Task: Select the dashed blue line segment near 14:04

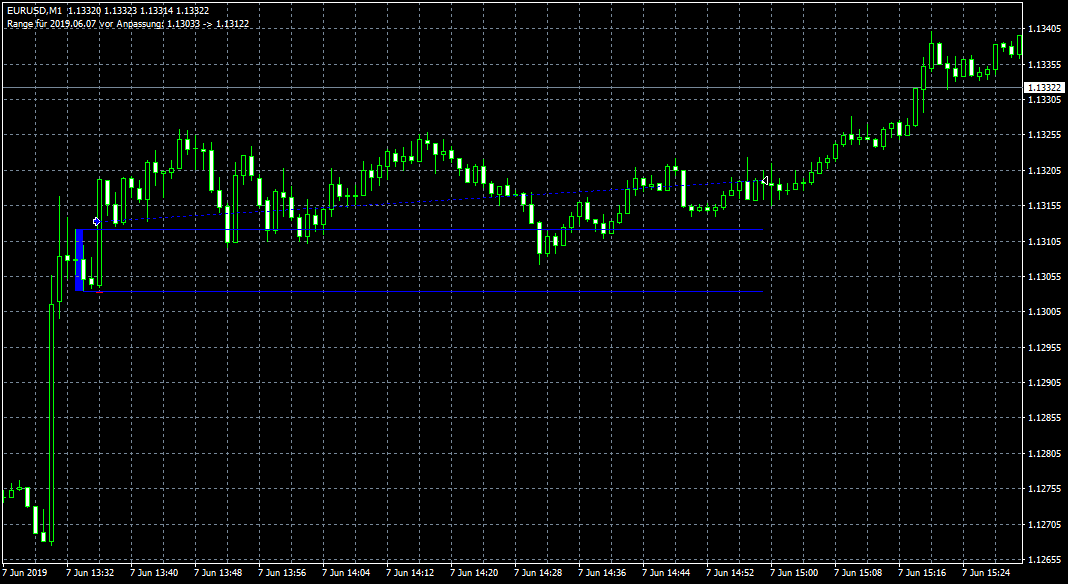Action: tap(350, 205)
